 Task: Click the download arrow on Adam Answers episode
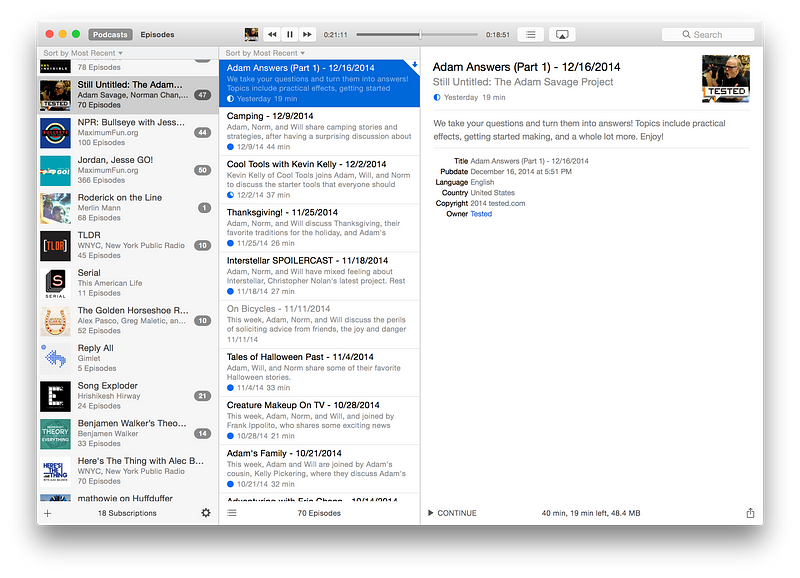pos(414,65)
